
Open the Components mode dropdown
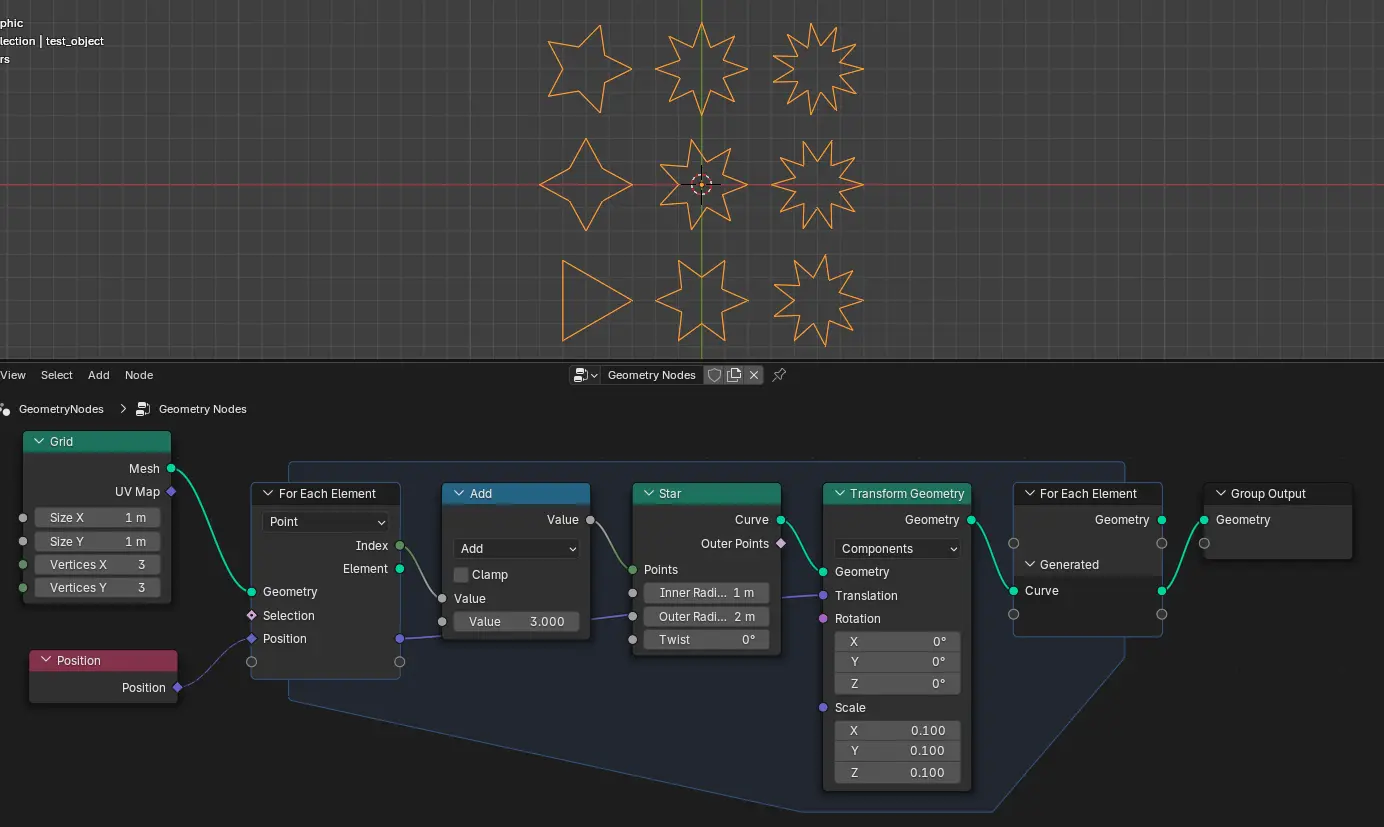(897, 549)
